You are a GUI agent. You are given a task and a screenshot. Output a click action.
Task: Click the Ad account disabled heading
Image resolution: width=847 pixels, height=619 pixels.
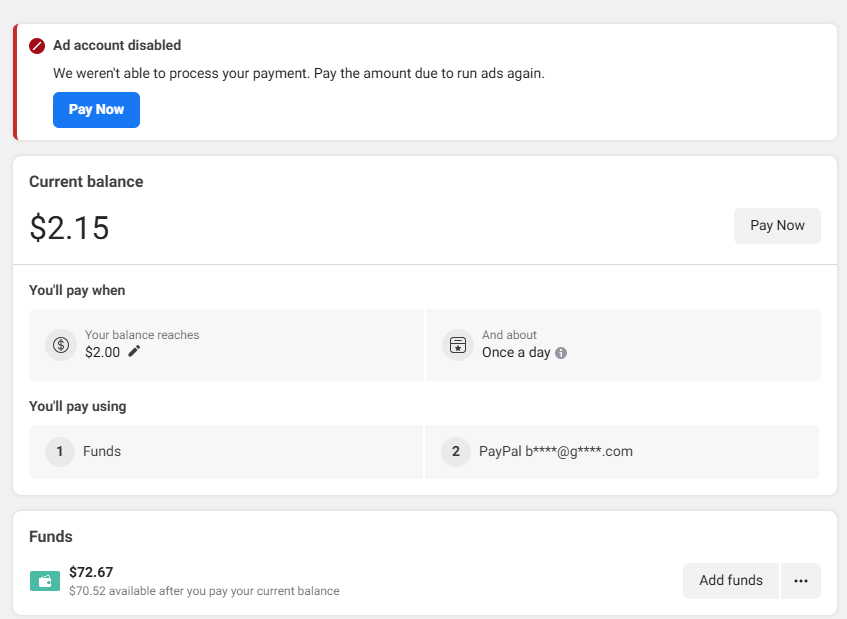(117, 46)
